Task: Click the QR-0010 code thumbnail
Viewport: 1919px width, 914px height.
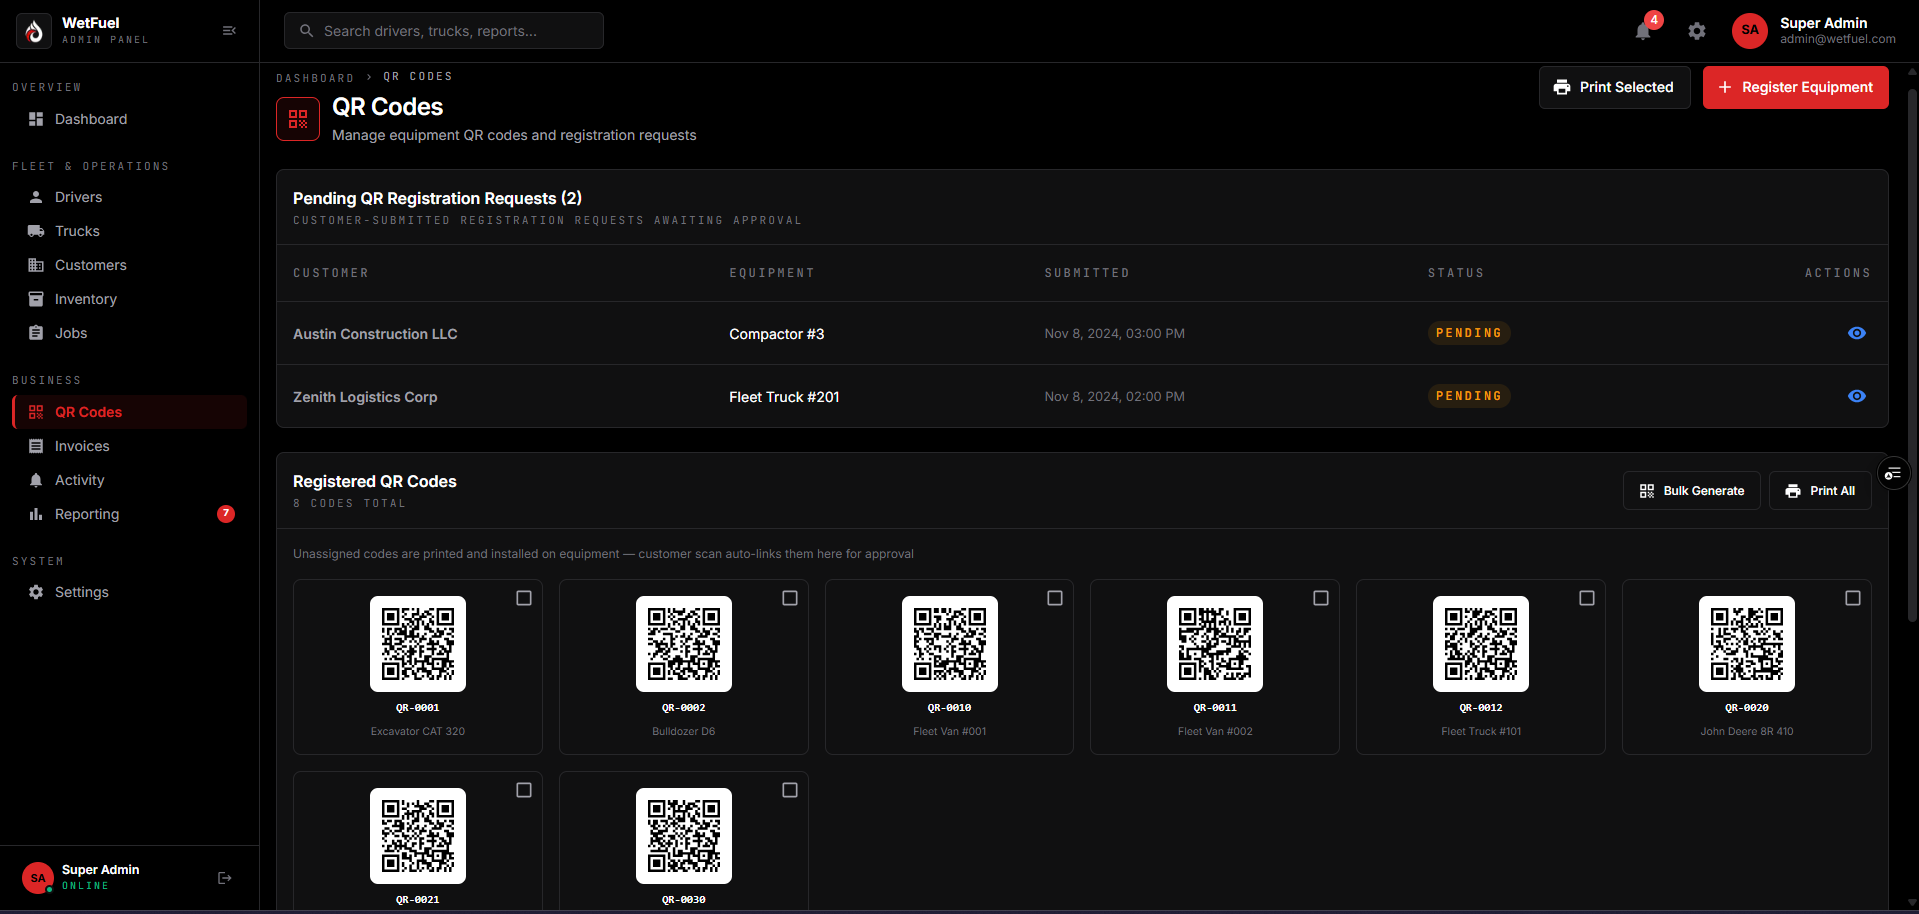Action: [950, 644]
